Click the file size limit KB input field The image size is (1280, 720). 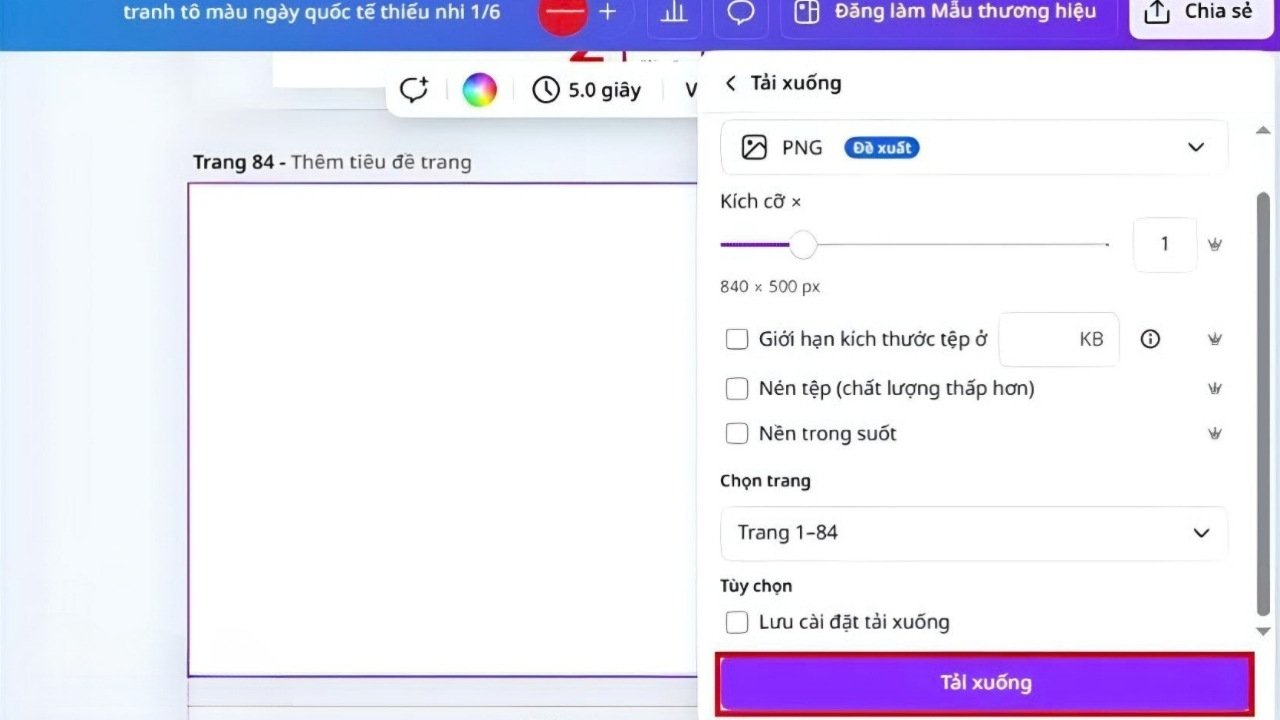(1058, 339)
